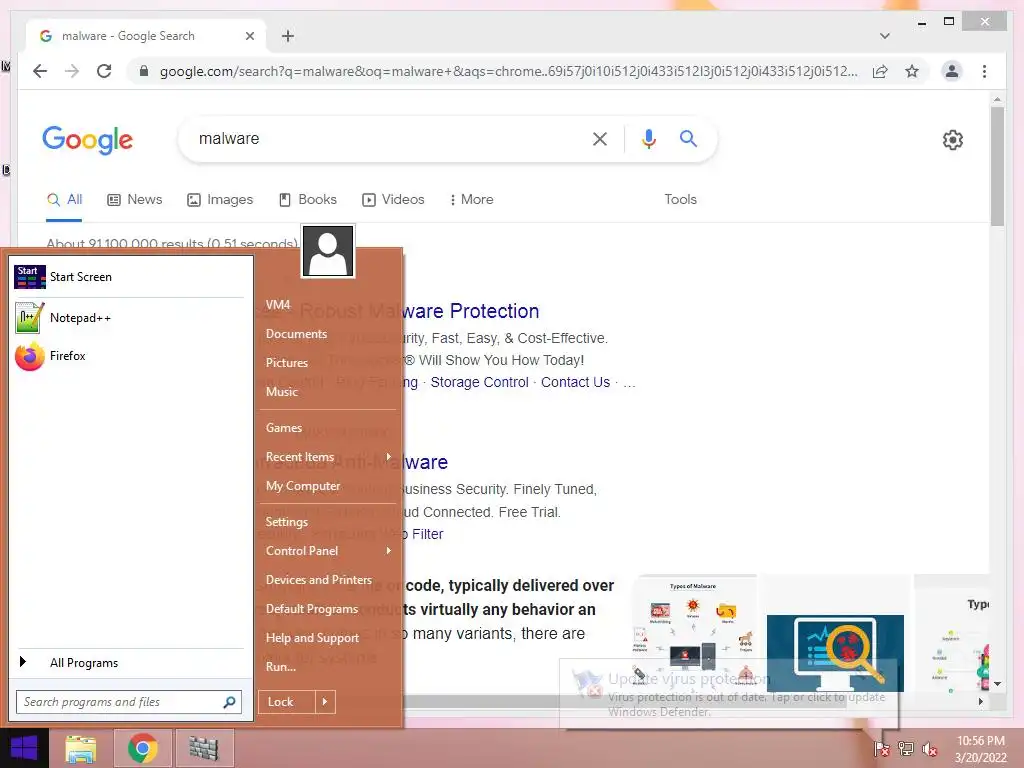
Task: Expand Recent Items submenu
Action: pos(328,457)
